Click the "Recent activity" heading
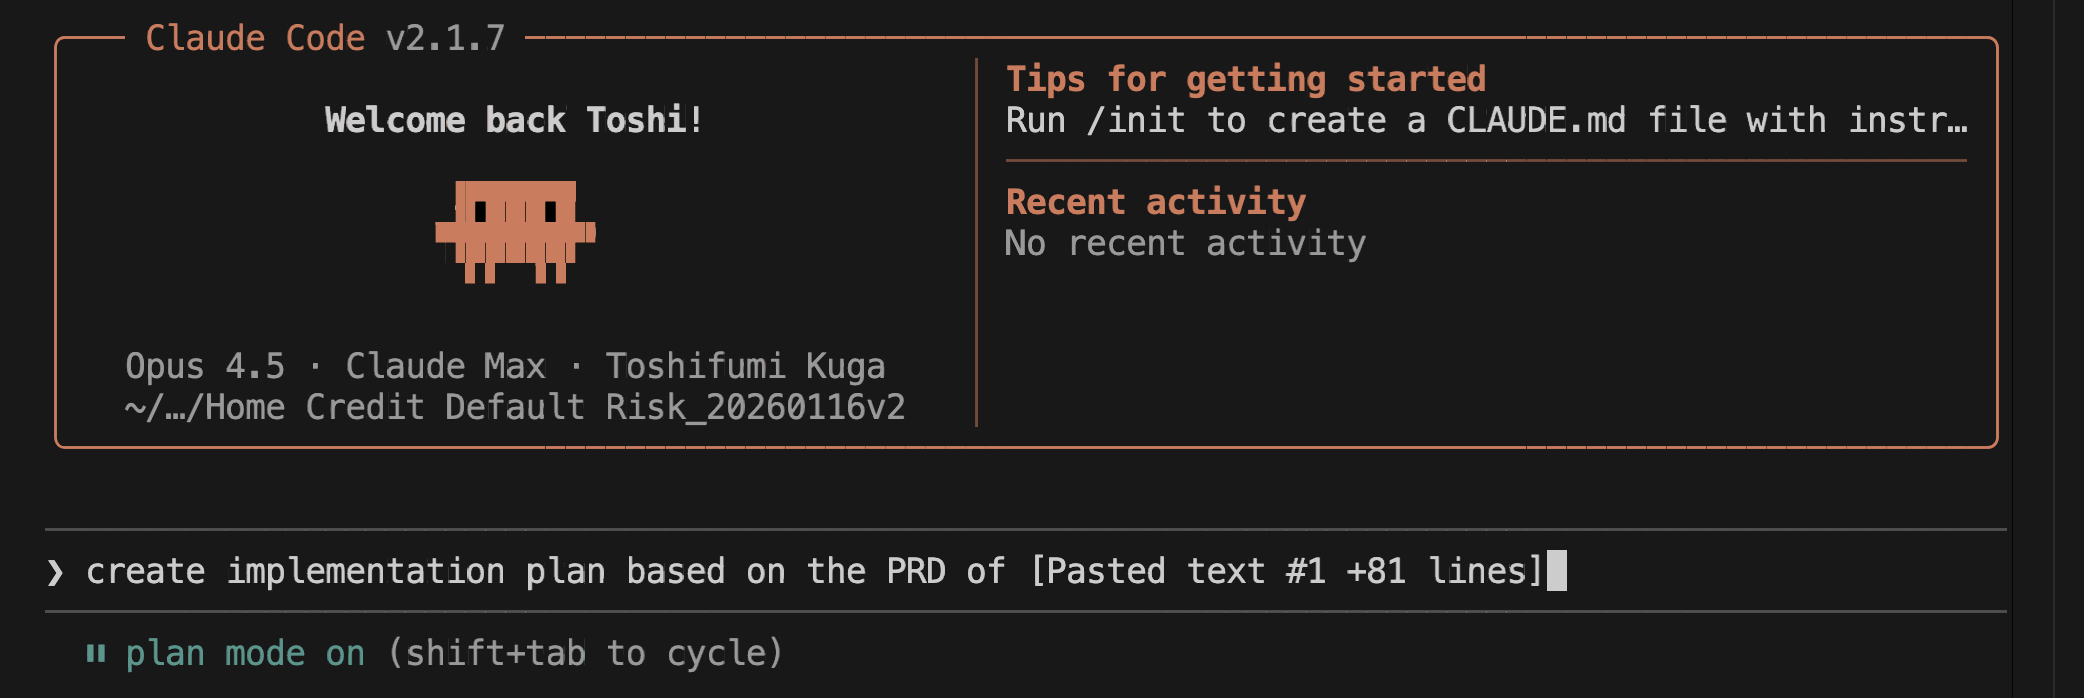 pos(1155,202)
